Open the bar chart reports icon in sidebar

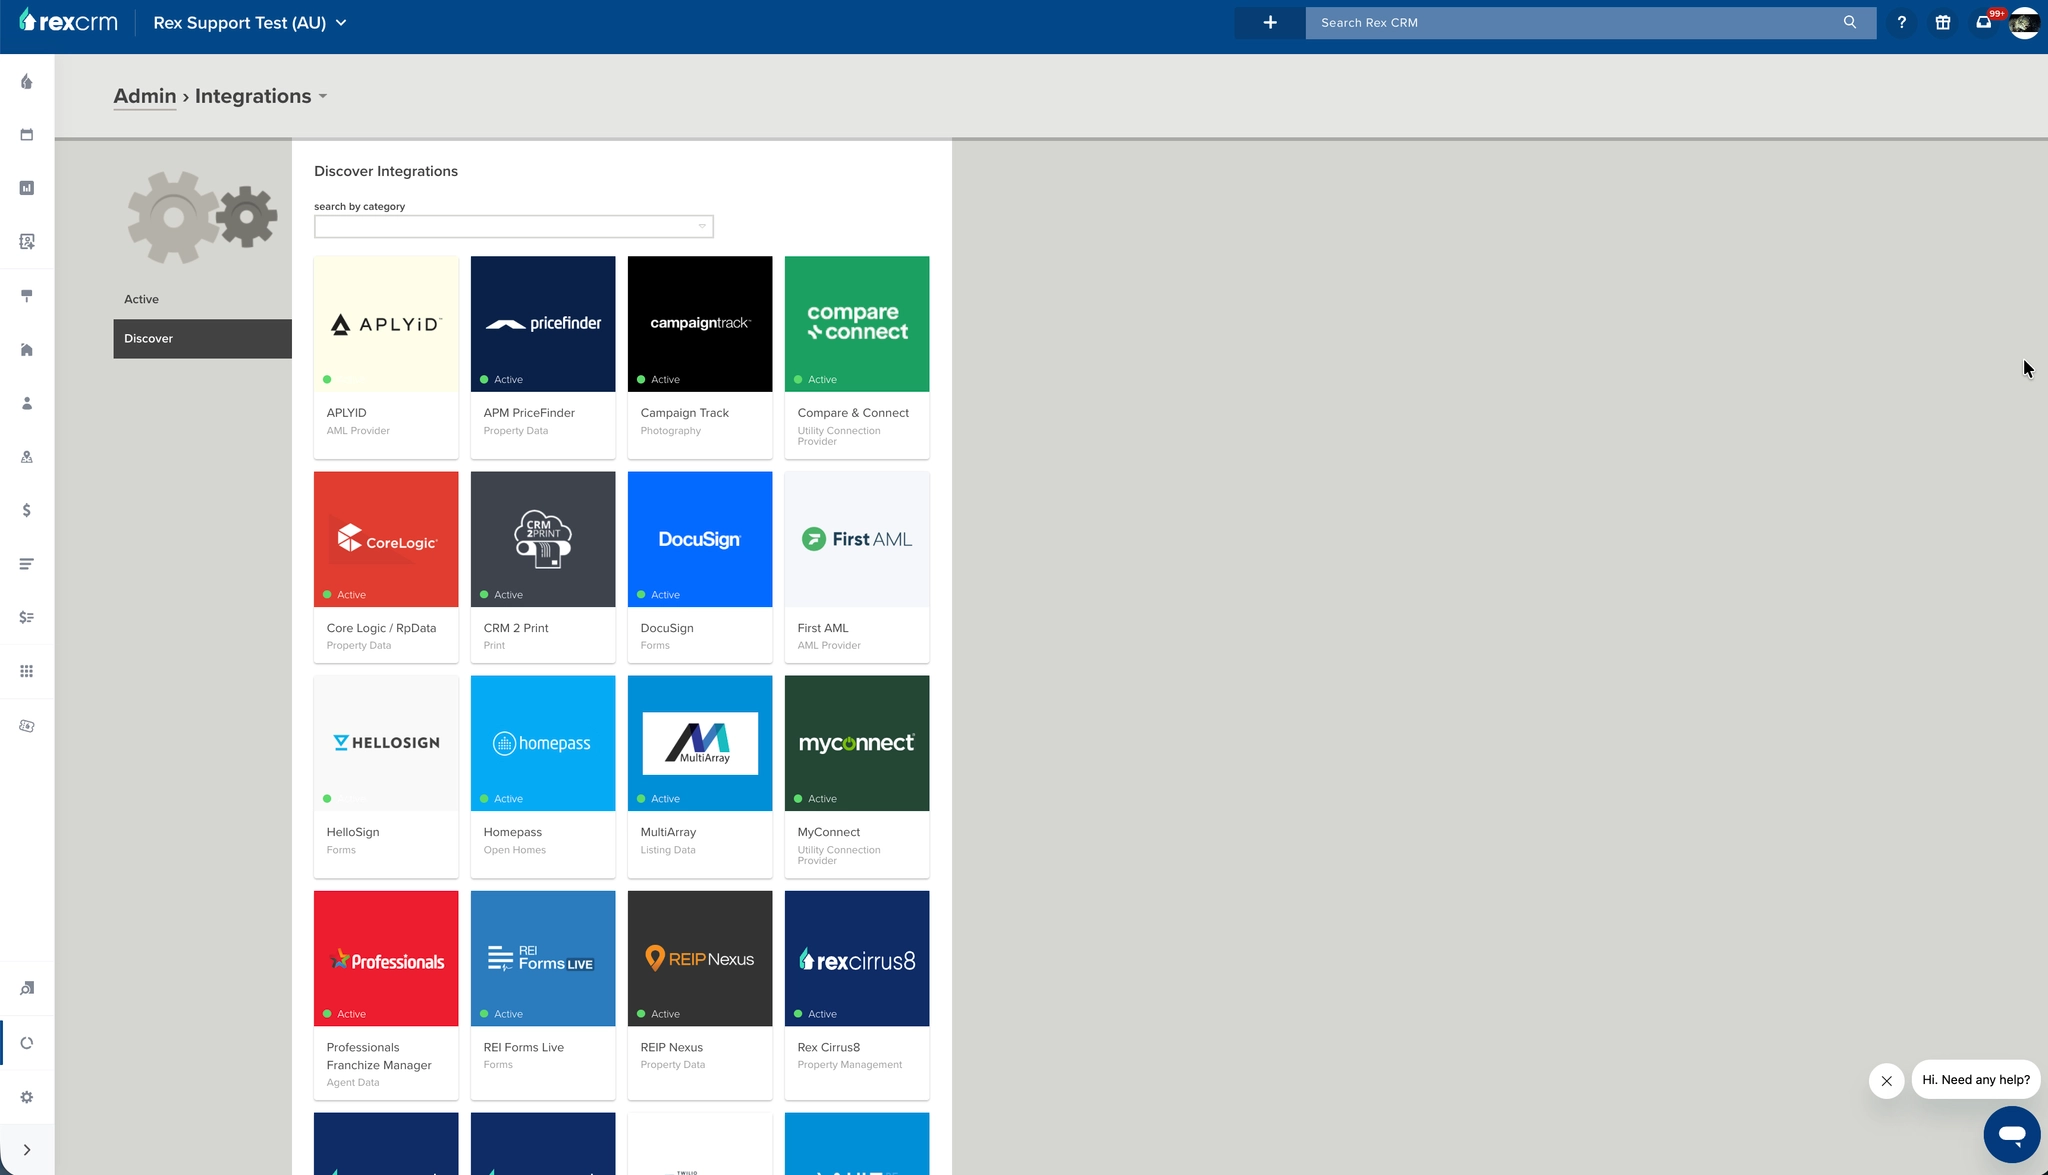click(27, 188)
